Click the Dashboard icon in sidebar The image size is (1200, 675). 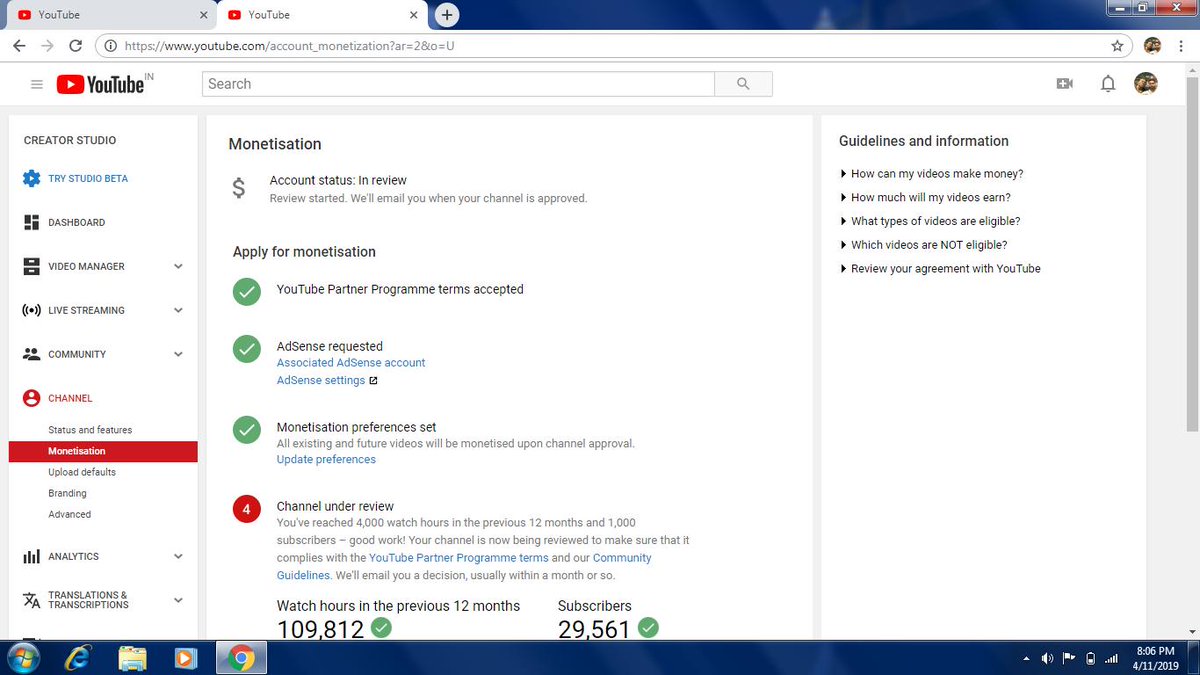31,223
